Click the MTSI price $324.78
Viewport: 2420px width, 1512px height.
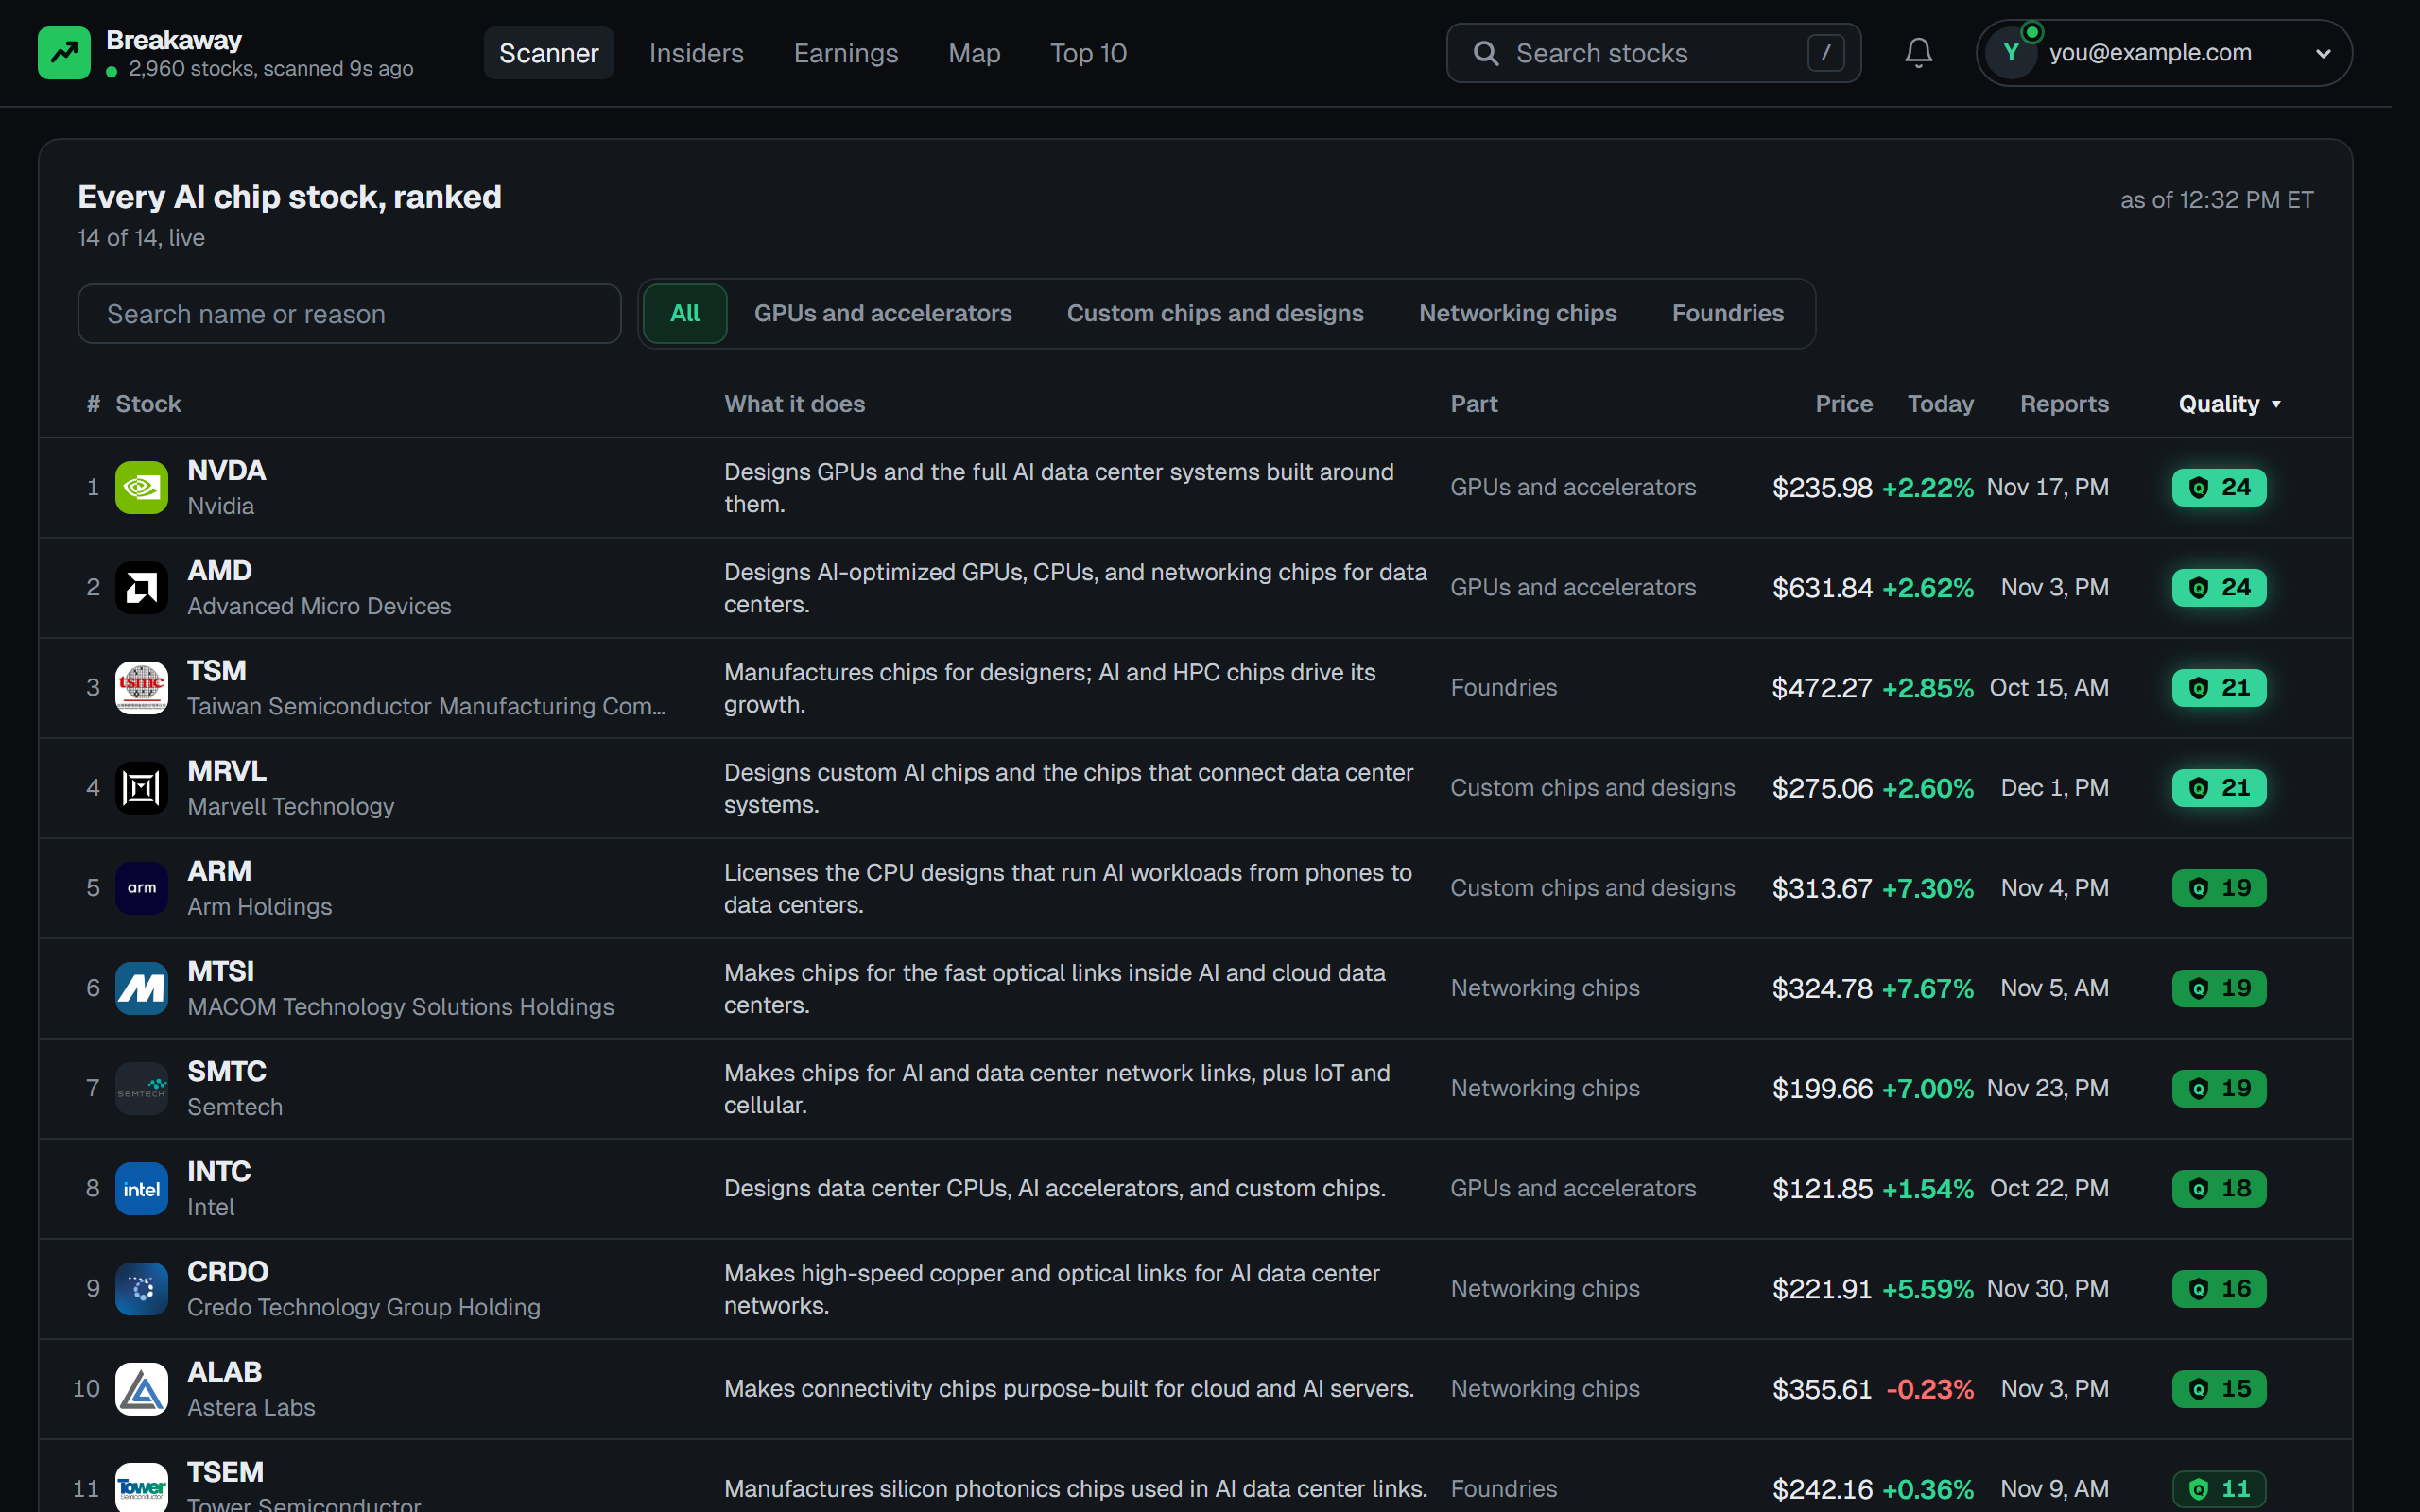coord(1821,988)
